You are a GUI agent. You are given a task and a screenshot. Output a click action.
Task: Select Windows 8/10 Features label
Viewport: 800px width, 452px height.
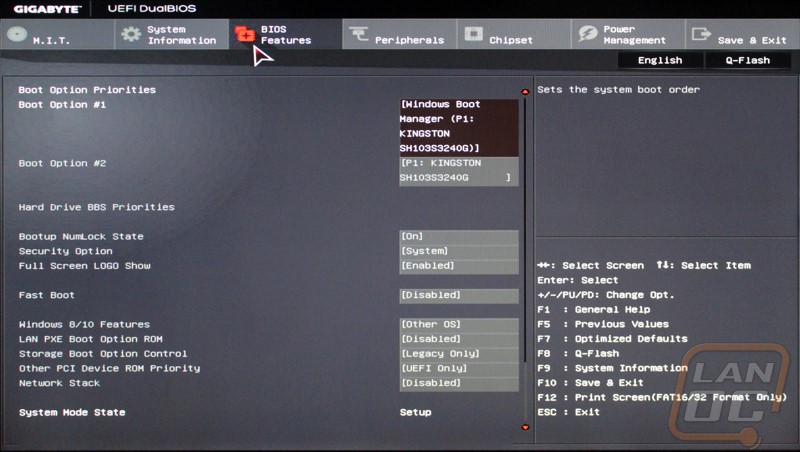tap(84, 324)
